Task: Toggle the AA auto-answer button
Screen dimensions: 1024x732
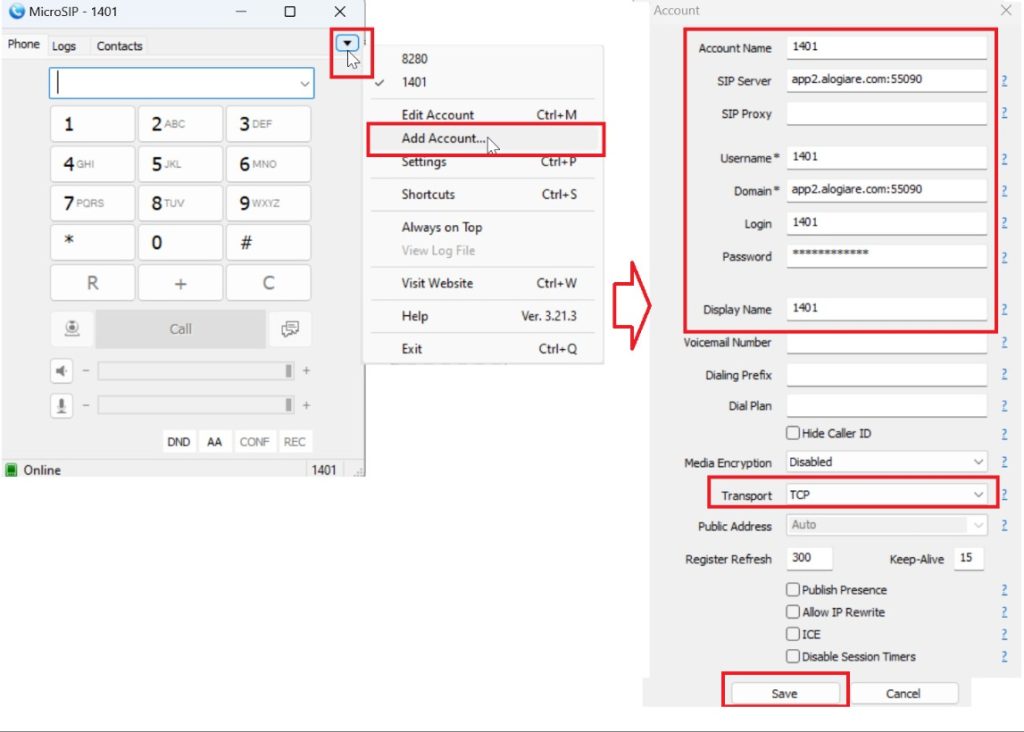Action: point(214,441)
